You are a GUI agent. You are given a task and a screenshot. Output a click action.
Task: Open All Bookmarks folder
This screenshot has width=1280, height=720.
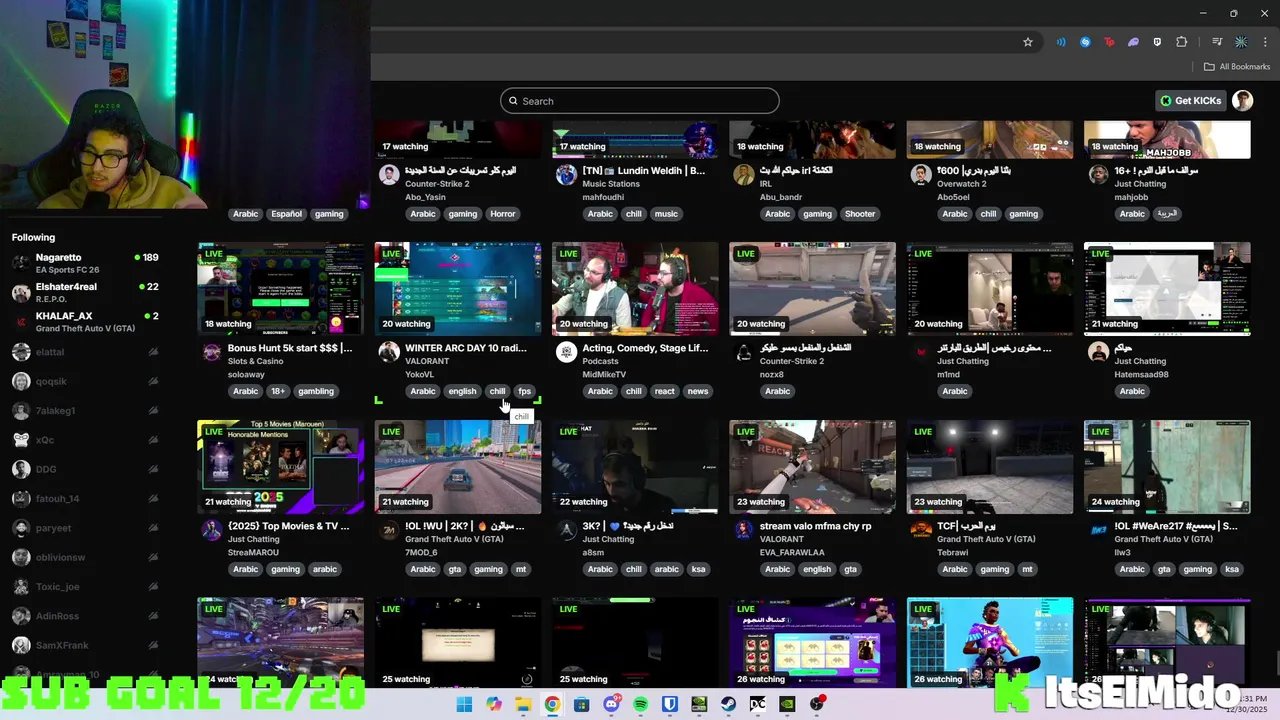(1237, 67)
